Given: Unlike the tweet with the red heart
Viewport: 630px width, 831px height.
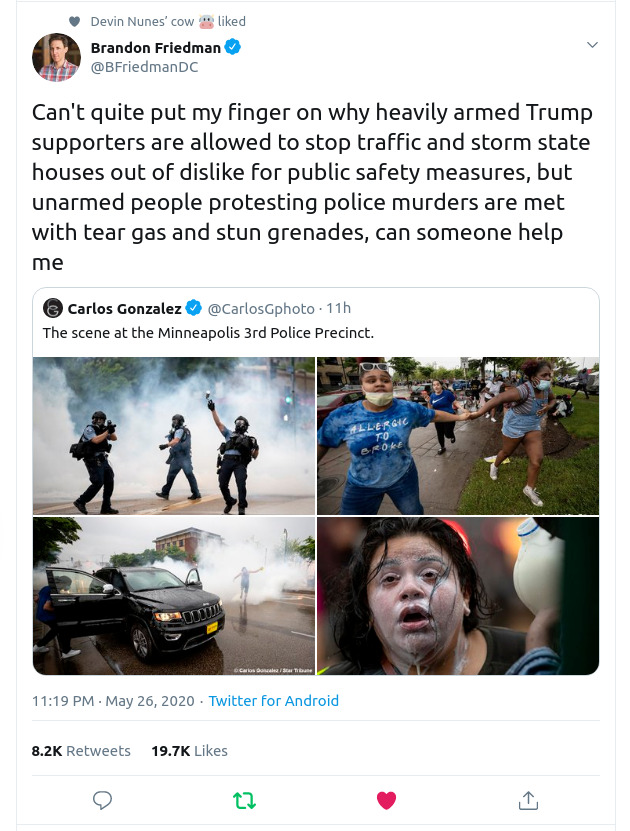Looking at the screenshot, I should point(386,800).
